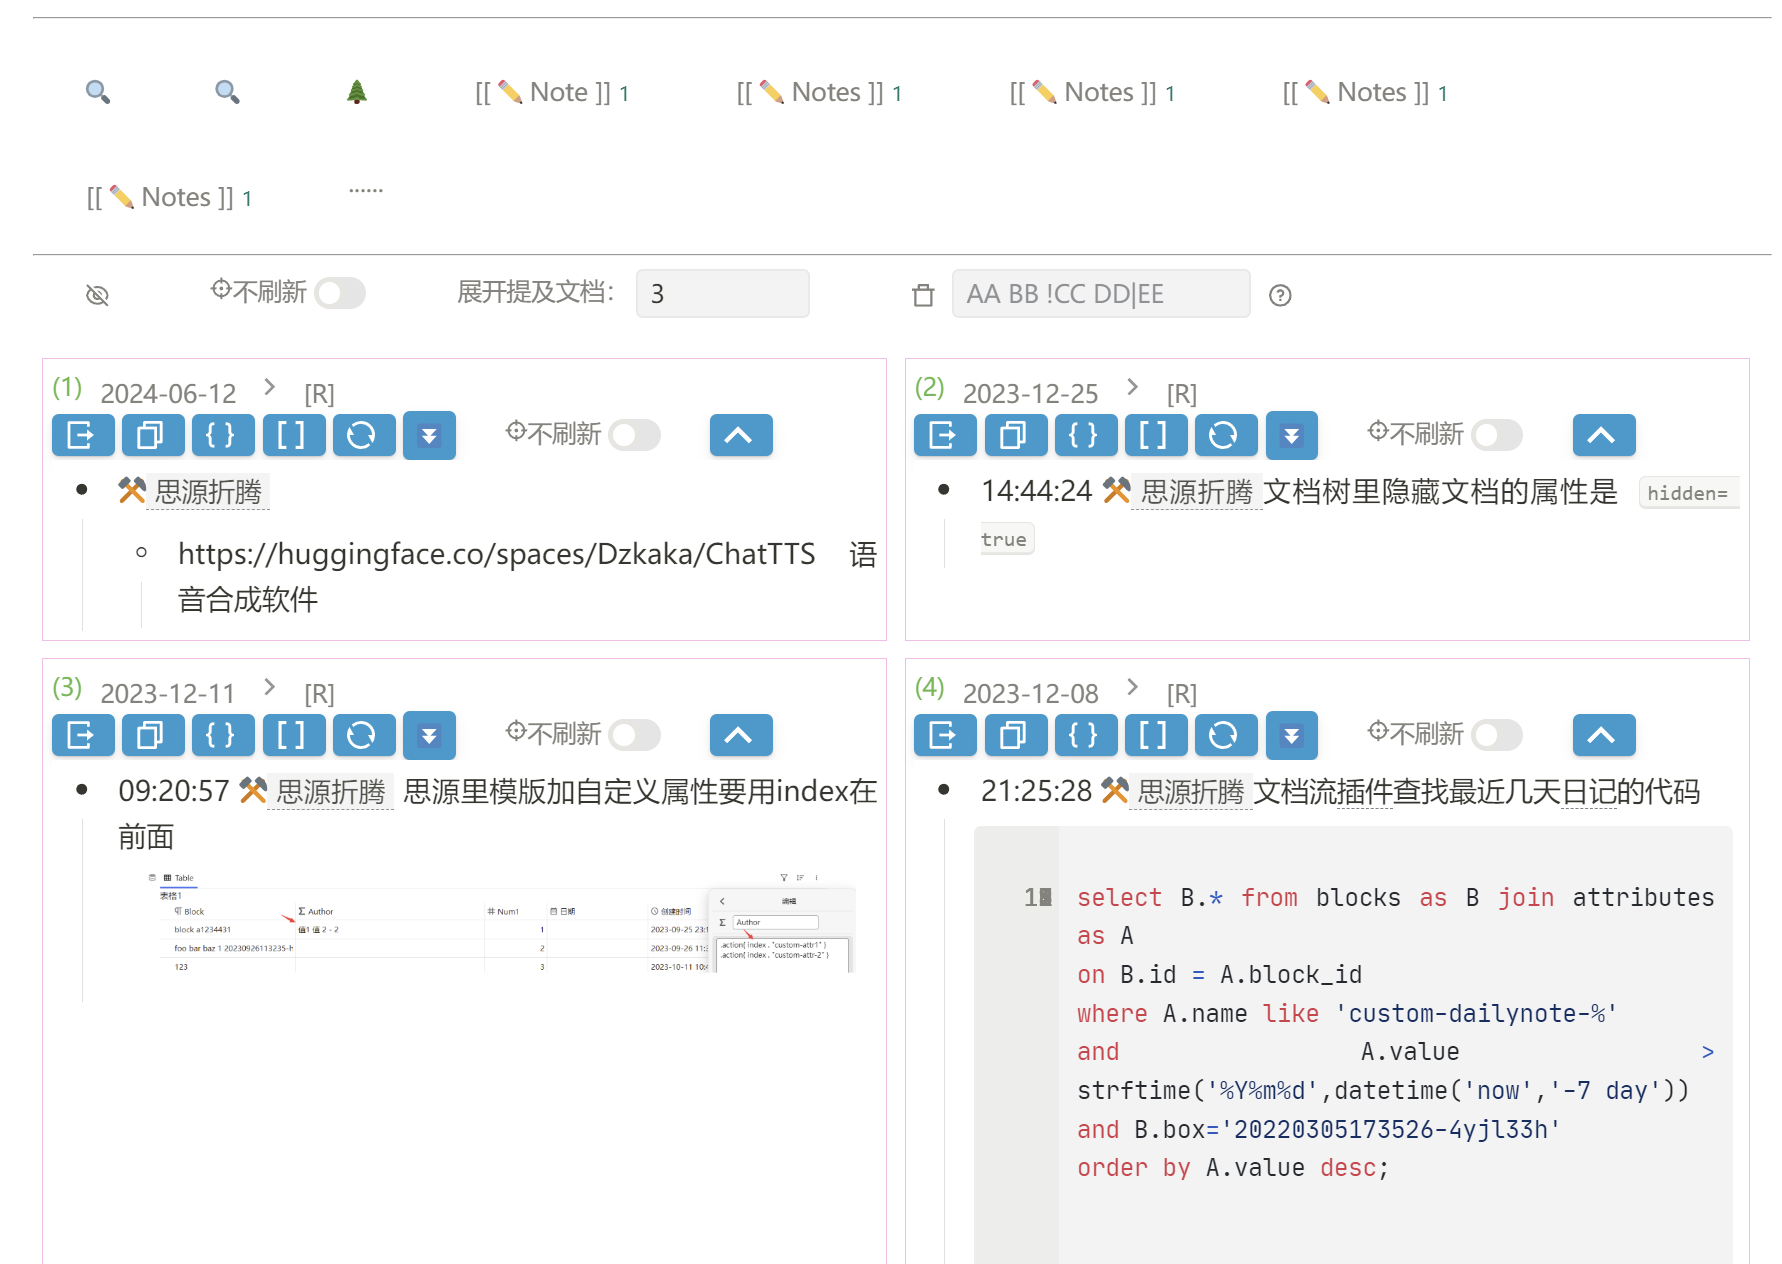The image size is (1782, 1264).
Task: Click the export icon in card 1 dated 2024-06-12
Action: point(82,435)
